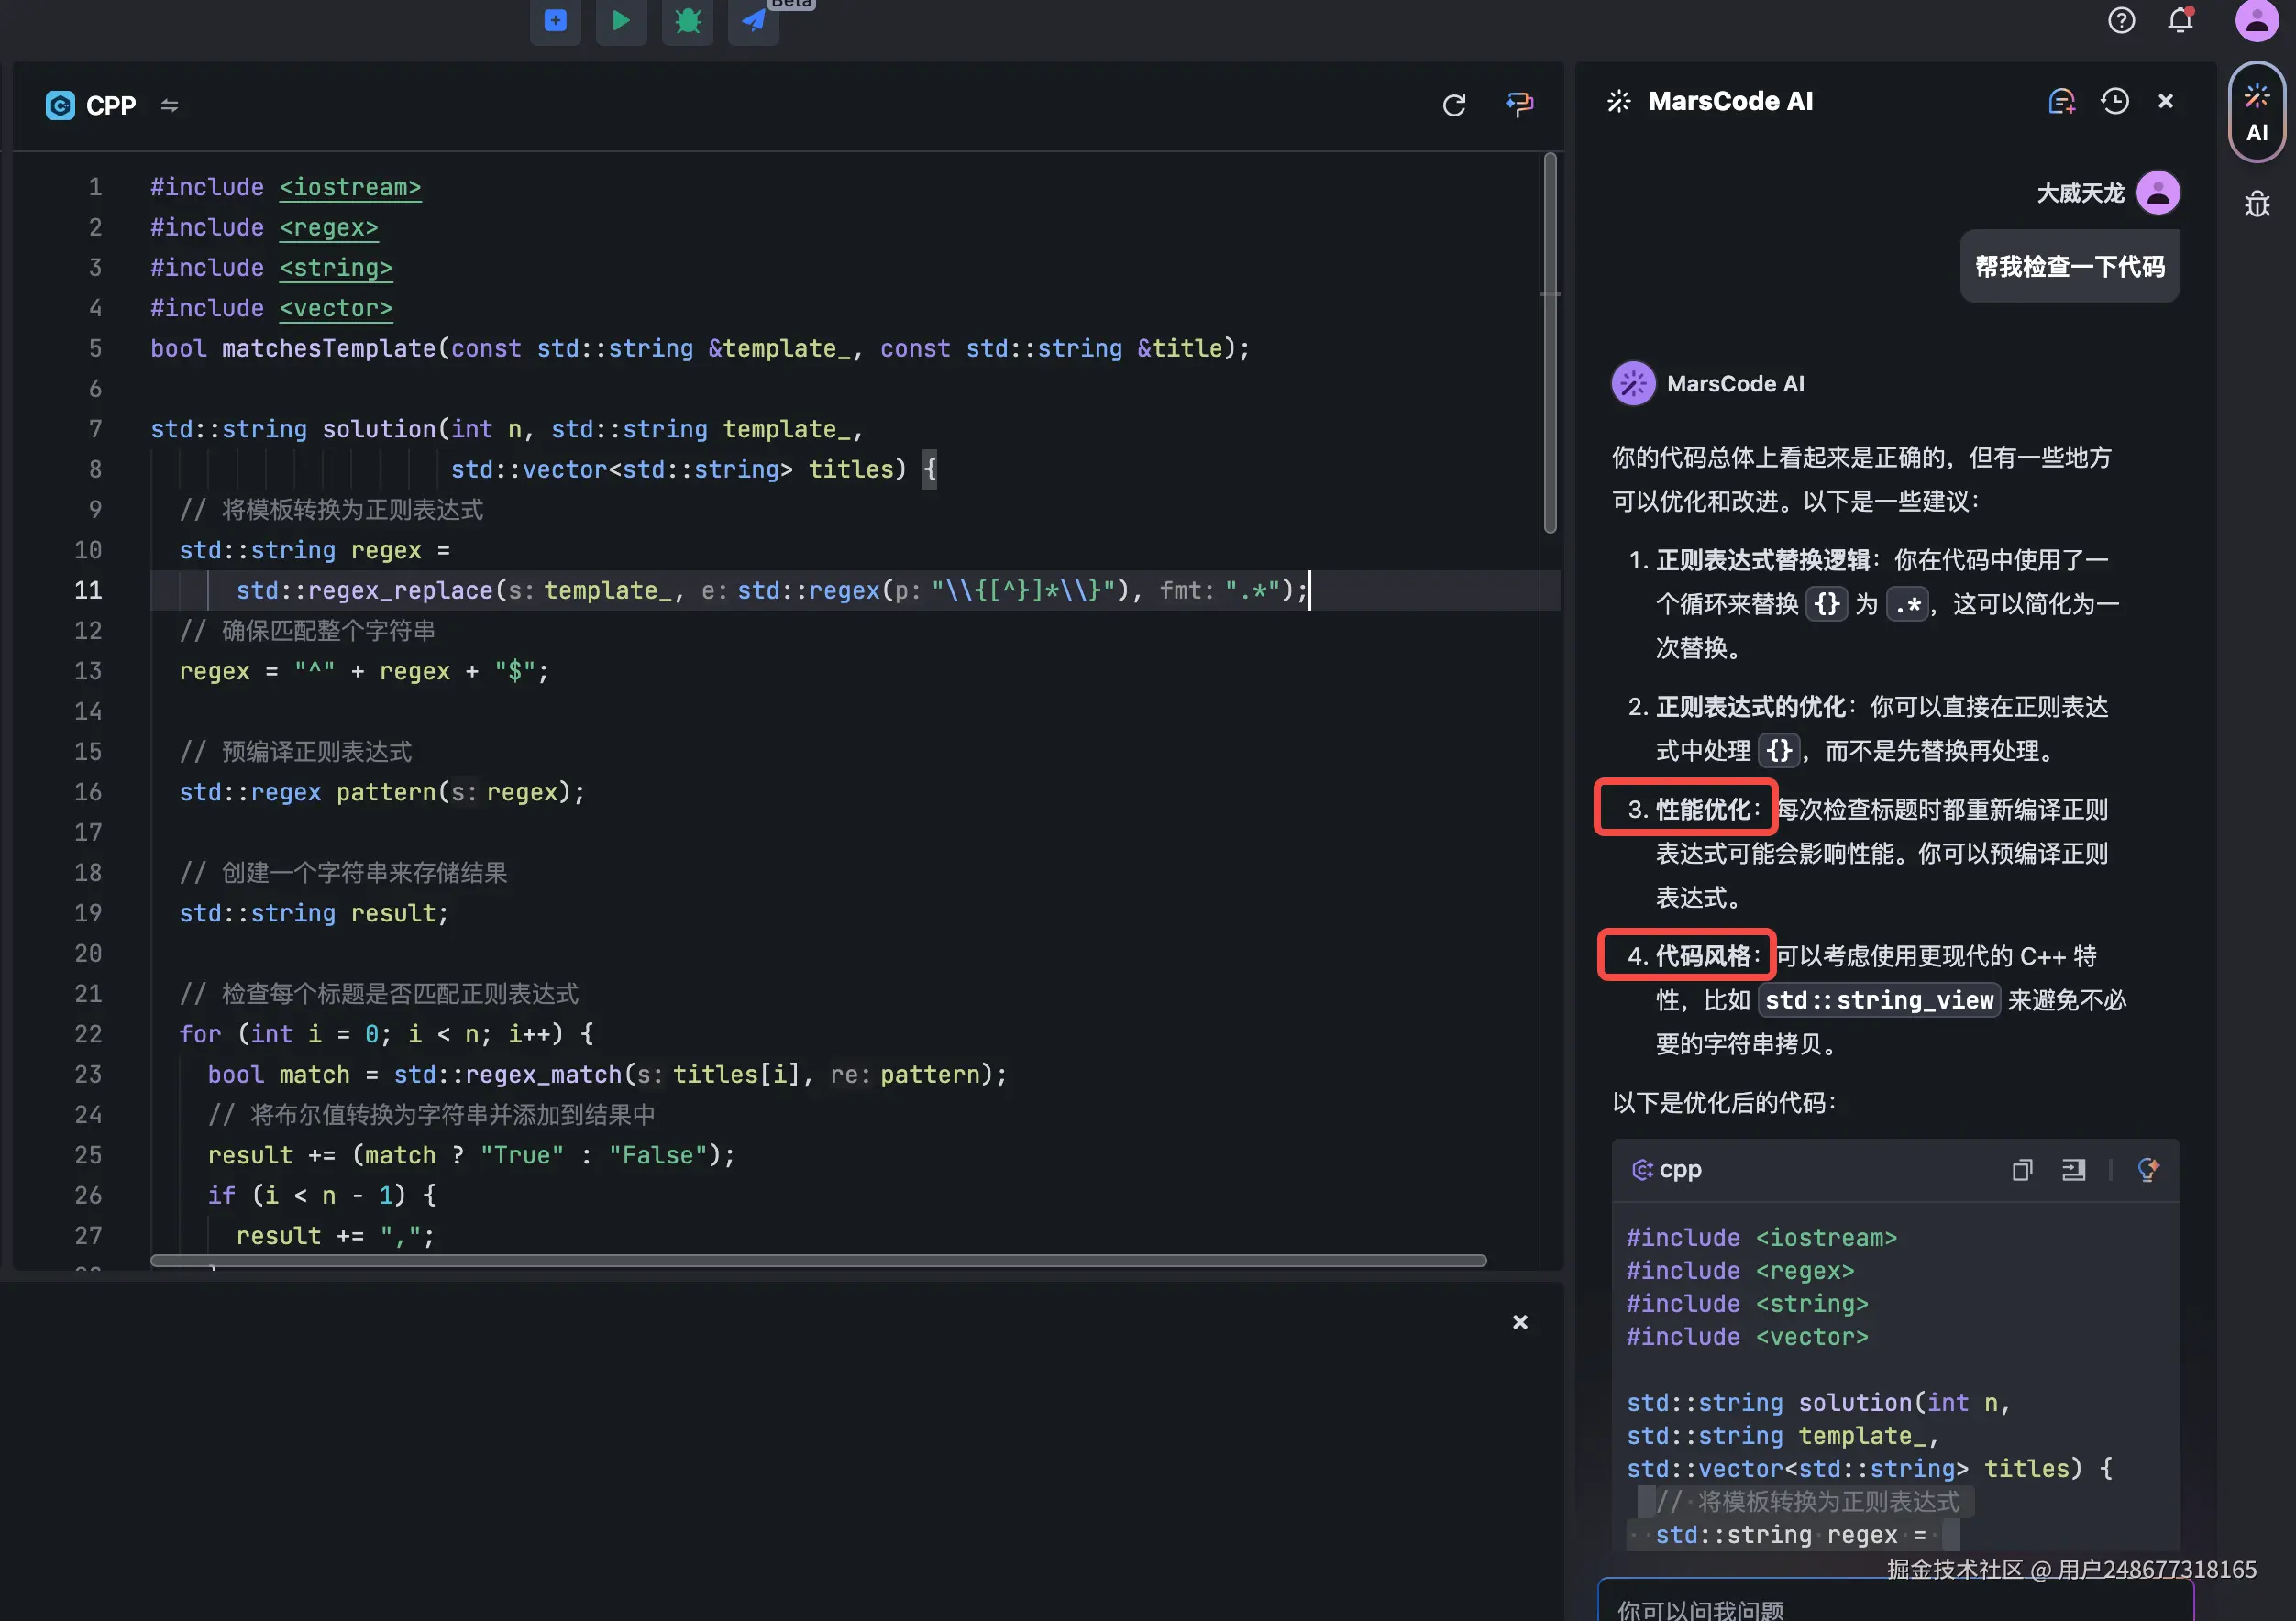Copy the cpp code block
The height and width of the screenshot is (1621, 2296).
2021,1169
